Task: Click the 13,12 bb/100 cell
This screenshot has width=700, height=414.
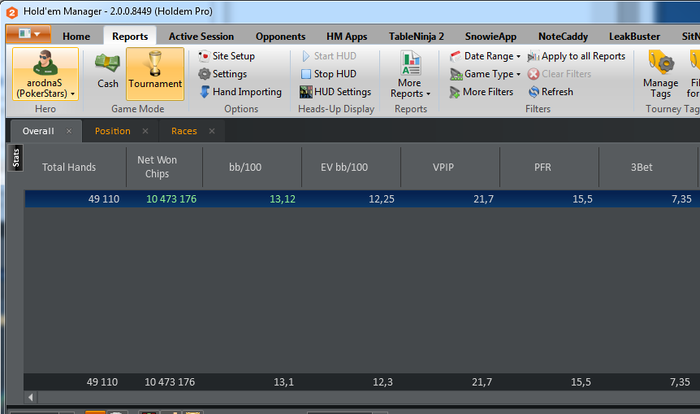Action: pyautogui.click(x=283, y=199)
